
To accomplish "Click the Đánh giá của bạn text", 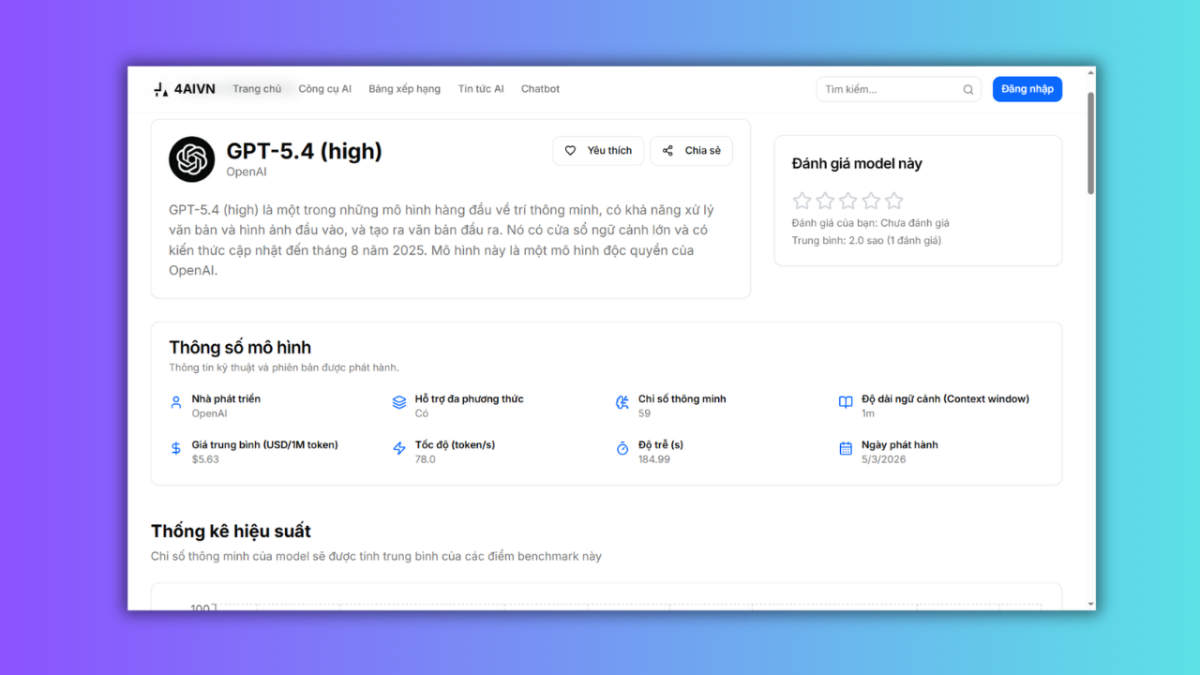I will pyautogui.click(x=870, y=223).
